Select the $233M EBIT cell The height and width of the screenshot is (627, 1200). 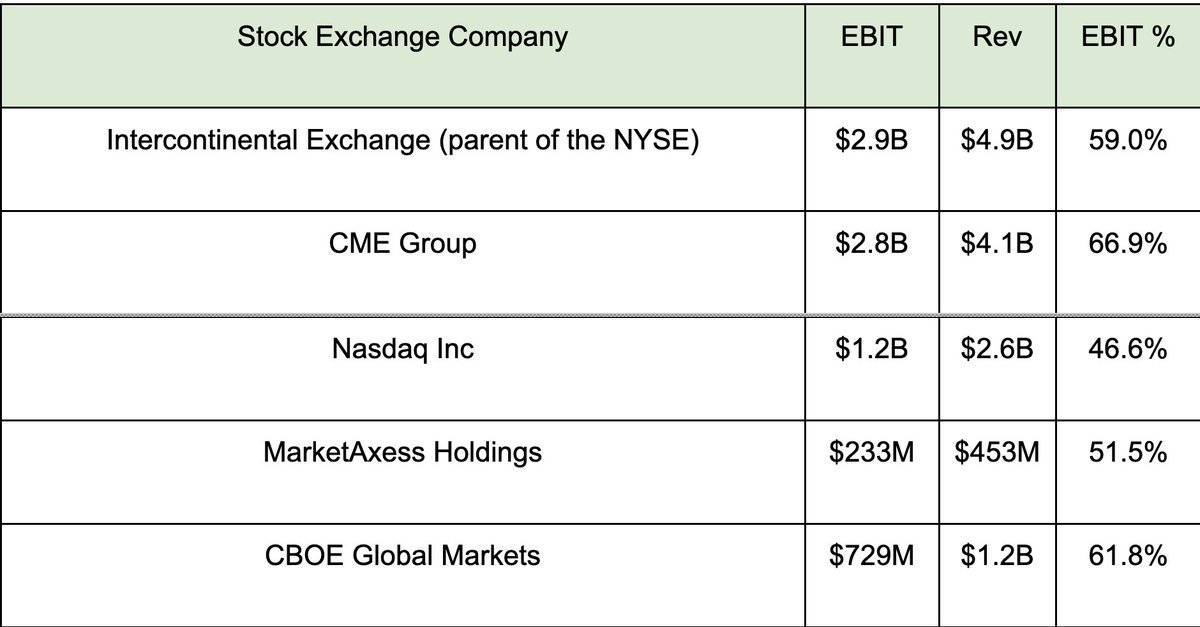pyautogui.click(x=871, y=452)
